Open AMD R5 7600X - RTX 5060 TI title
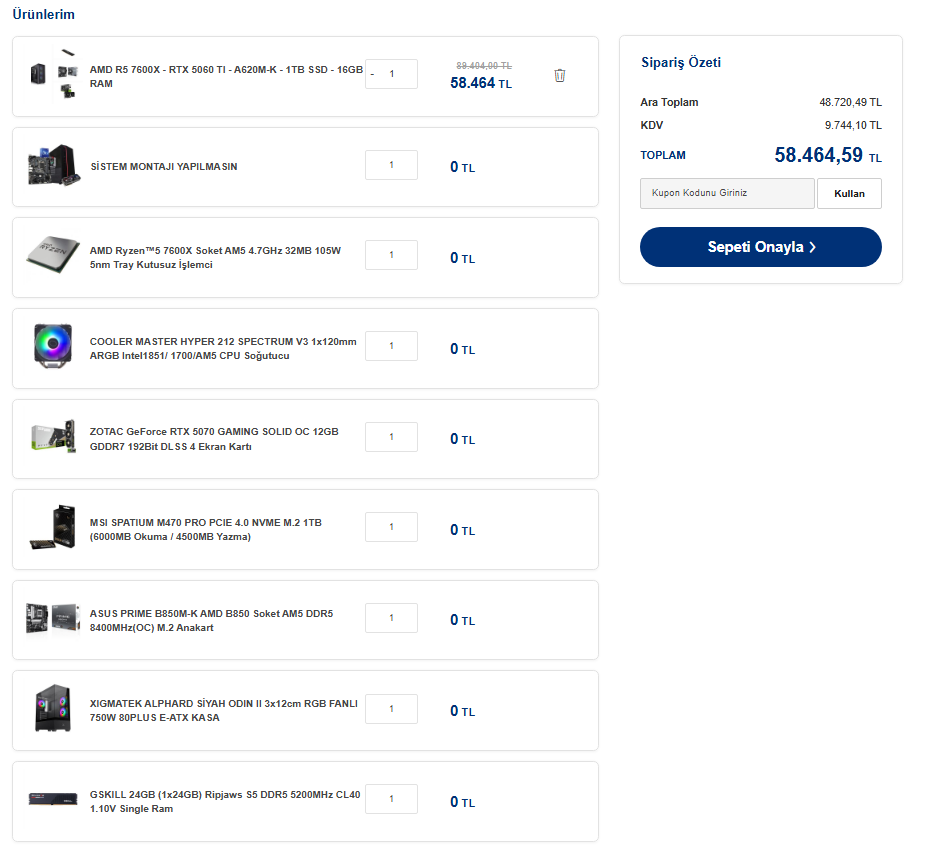The height and width of the screenshot is (855, 948). pos(226,77)
